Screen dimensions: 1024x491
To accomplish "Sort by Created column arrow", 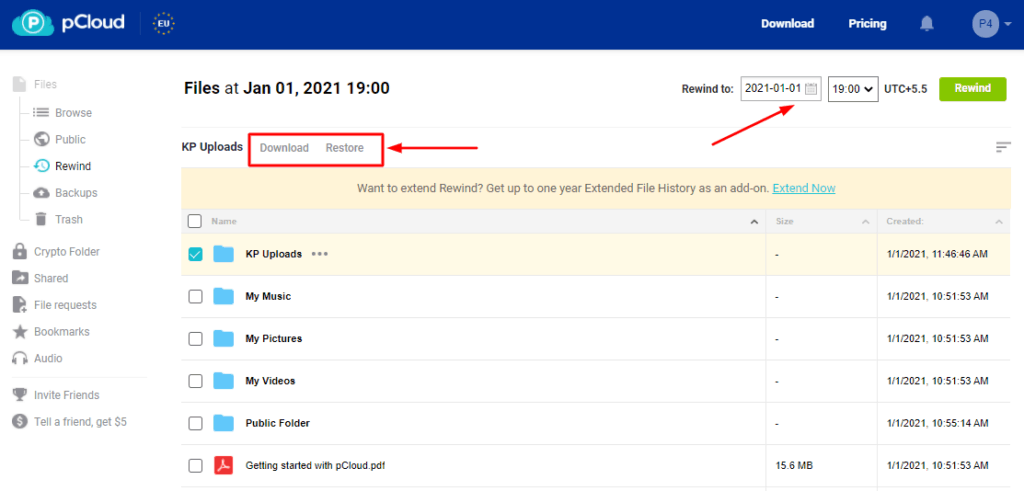I will point(999,222).
